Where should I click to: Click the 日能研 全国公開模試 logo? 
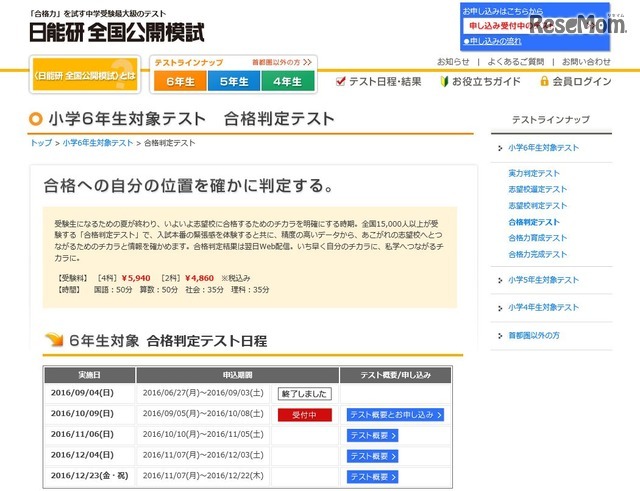[117, 32]
